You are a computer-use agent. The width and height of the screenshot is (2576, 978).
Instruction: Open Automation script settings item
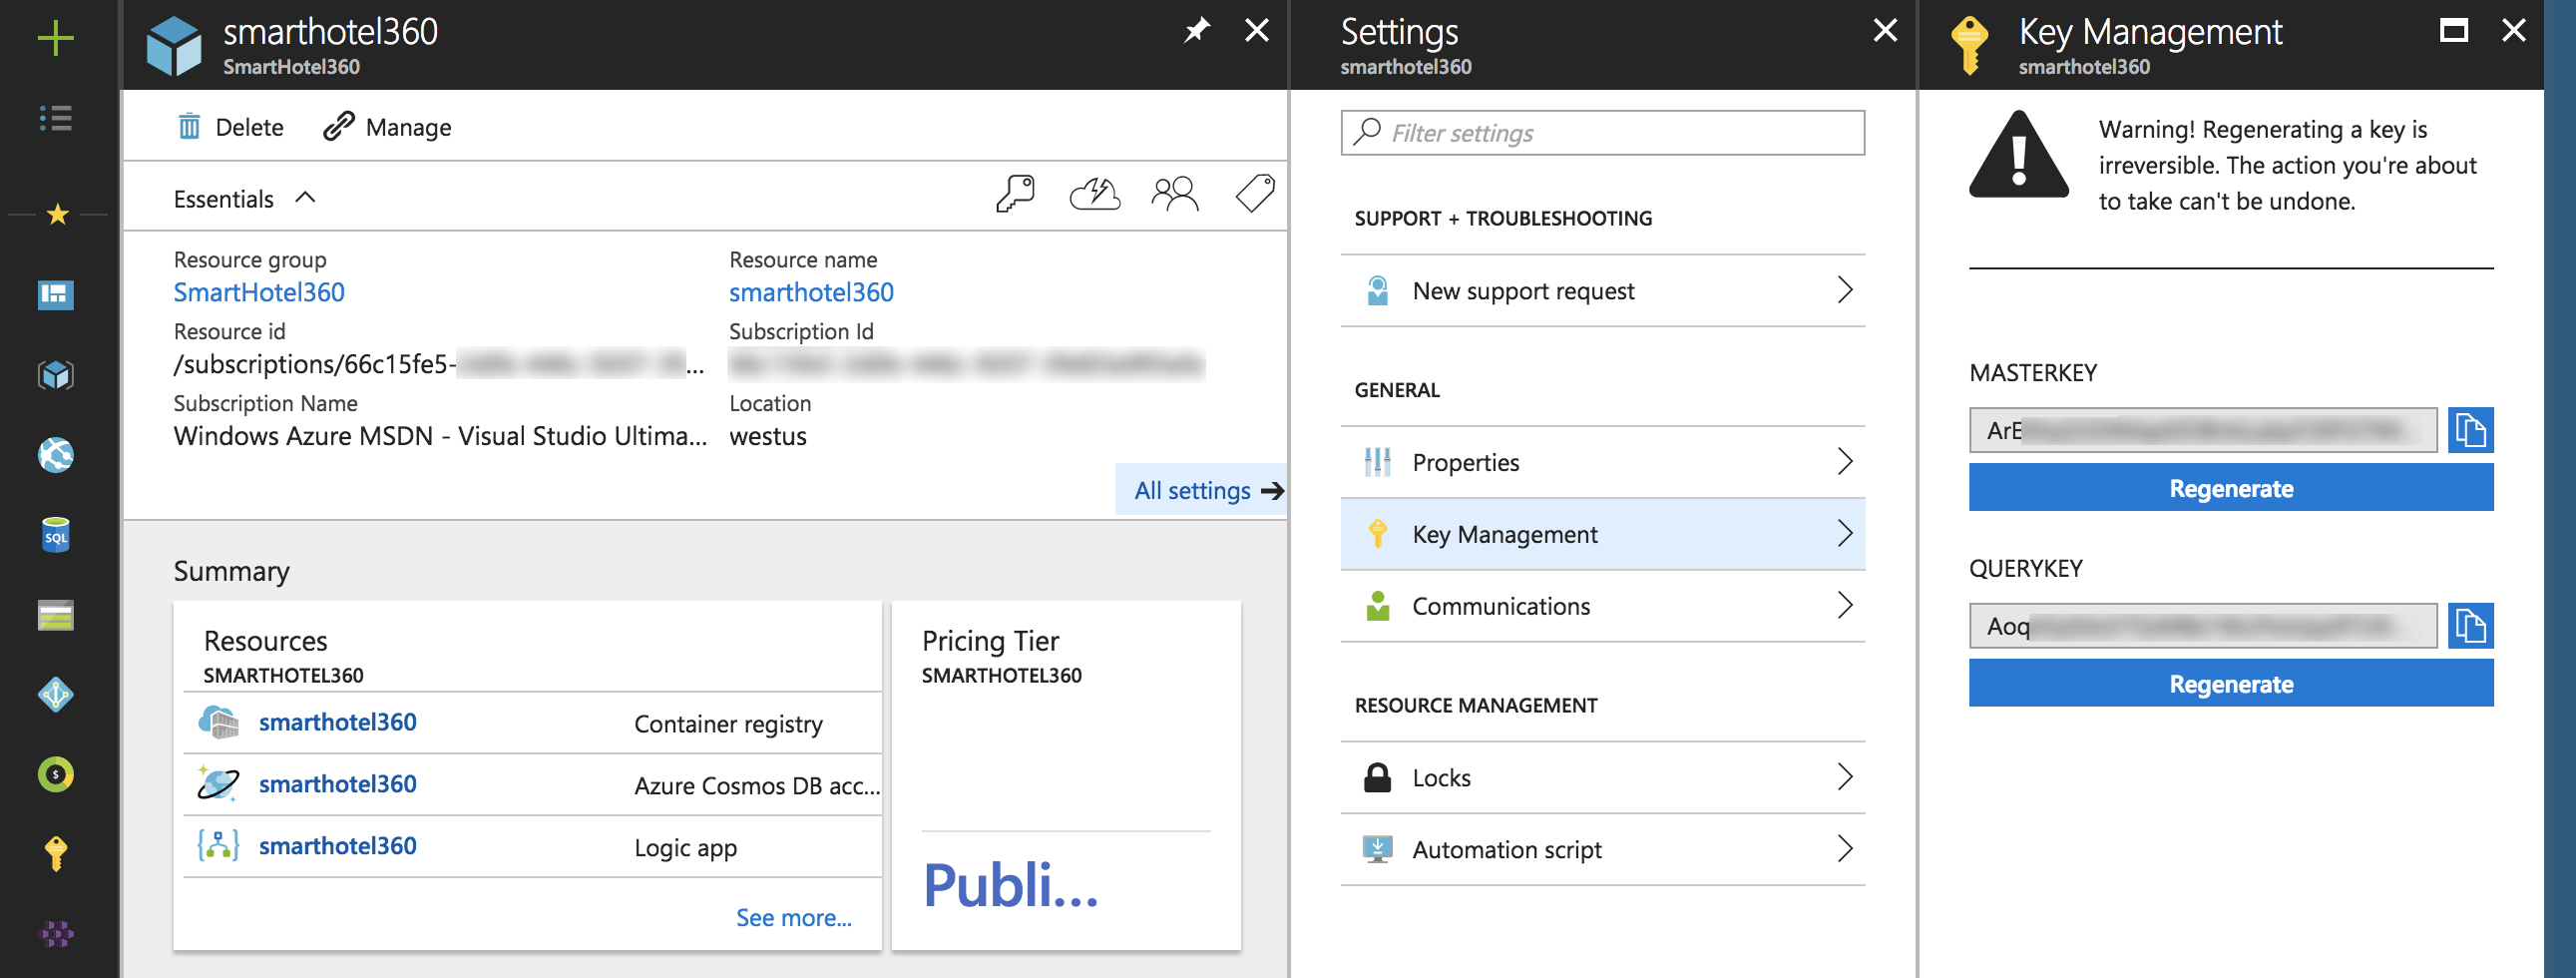click(x=1602, y=849)
